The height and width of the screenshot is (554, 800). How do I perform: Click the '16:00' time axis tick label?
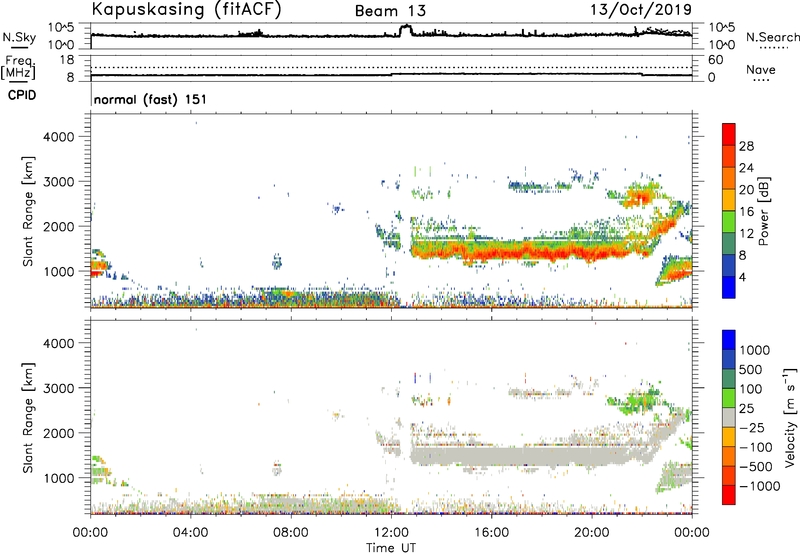(x=491, y=533)
